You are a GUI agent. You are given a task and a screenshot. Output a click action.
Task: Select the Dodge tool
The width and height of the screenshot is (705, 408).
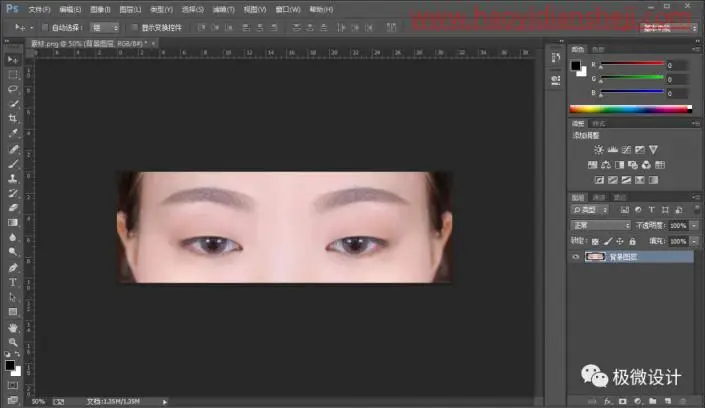tap(13, 252)
